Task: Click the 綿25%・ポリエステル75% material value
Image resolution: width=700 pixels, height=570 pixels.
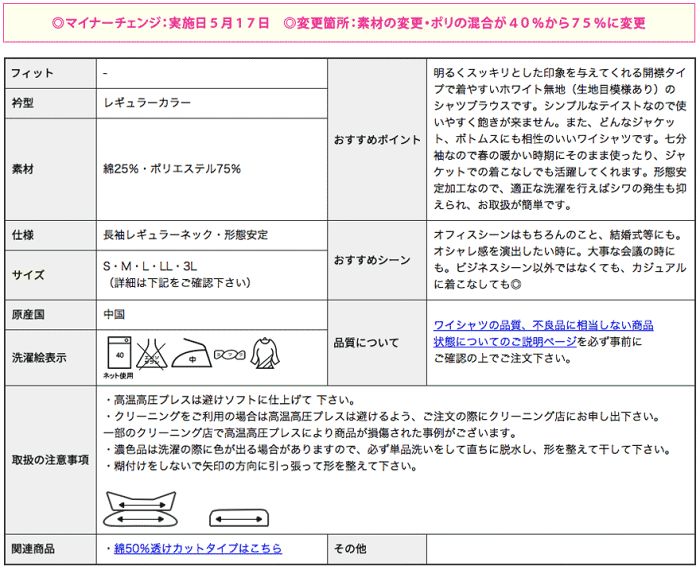Action: [x=171, y=169]
